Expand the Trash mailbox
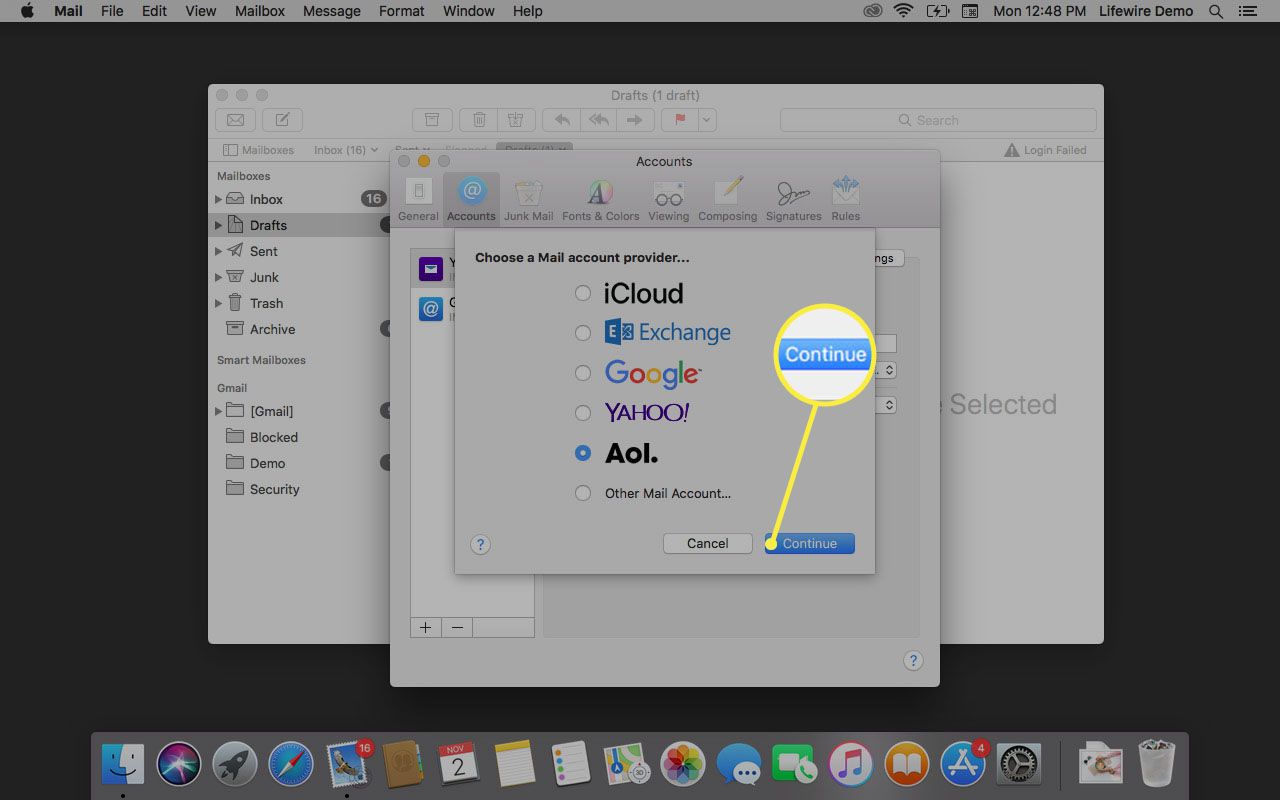Image resolution: width=1280 pixels, height=800 pixels. 218,303
